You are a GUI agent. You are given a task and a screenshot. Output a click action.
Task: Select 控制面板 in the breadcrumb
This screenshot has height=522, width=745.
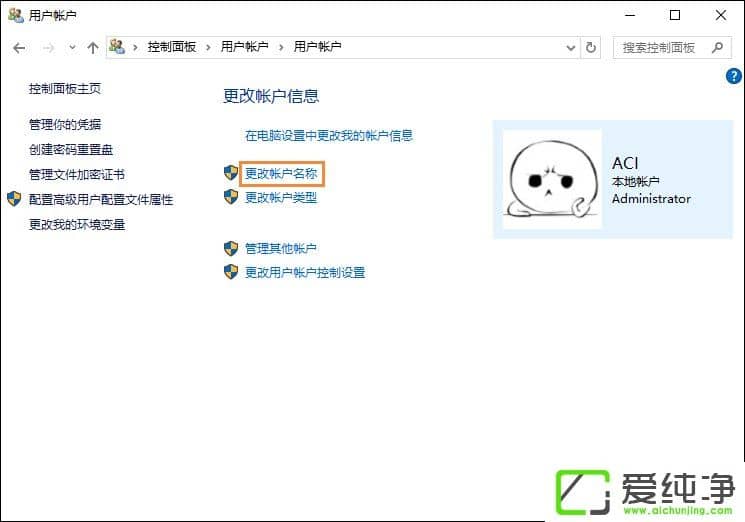(172, 47)
